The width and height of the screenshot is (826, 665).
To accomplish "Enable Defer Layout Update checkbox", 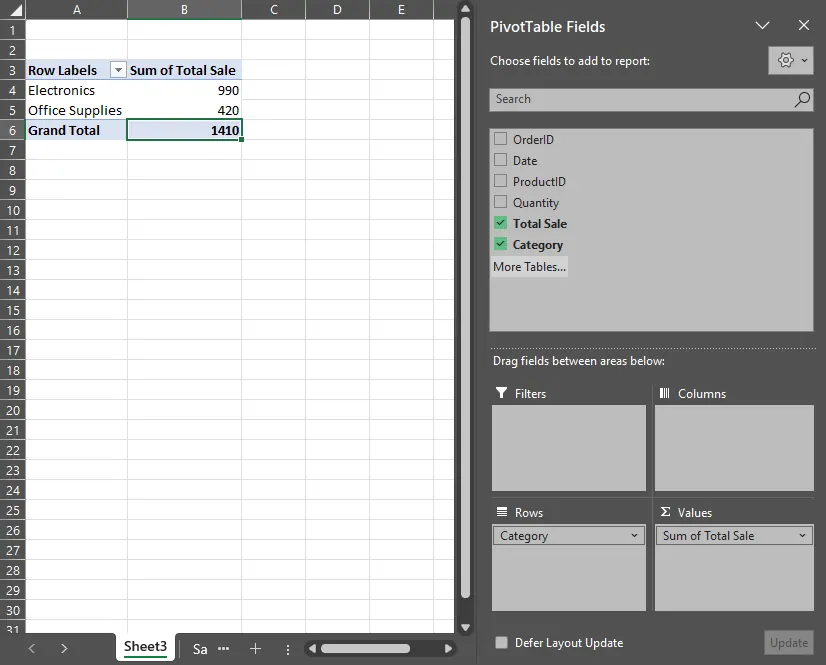I will click(x=501, y=643).
